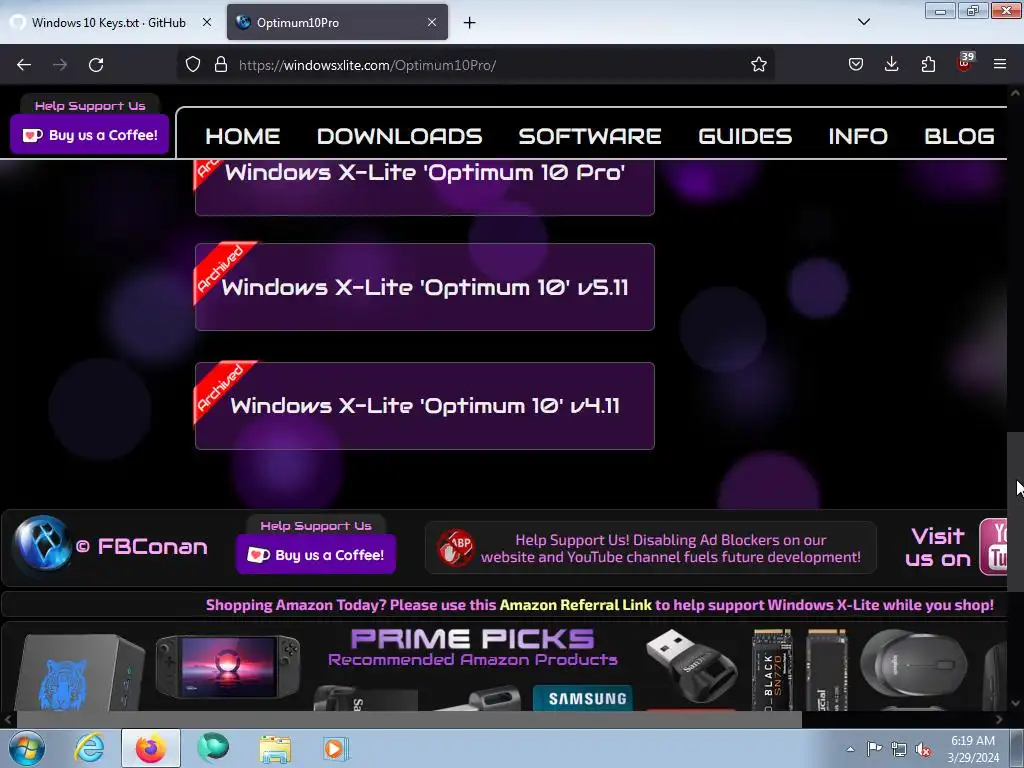The image size is (1024, 768).
Task: Click the tiger mini PC product image
Action: 78,673
